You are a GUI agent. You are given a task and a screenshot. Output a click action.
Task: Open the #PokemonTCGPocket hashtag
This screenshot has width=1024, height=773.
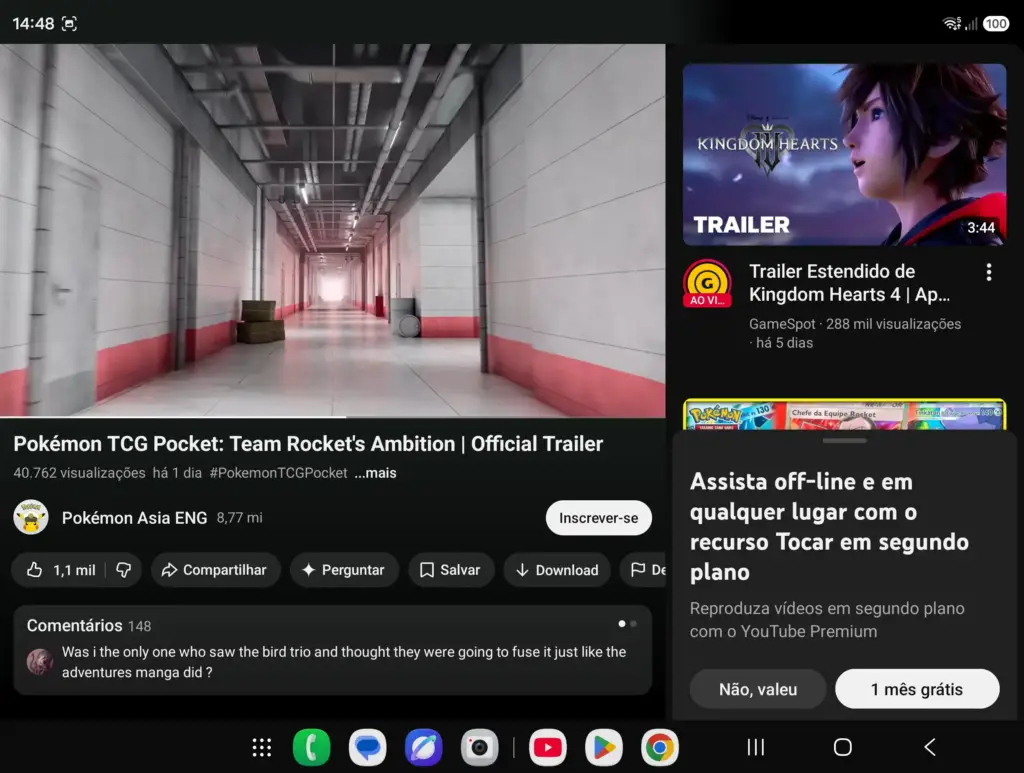(278, 473)
